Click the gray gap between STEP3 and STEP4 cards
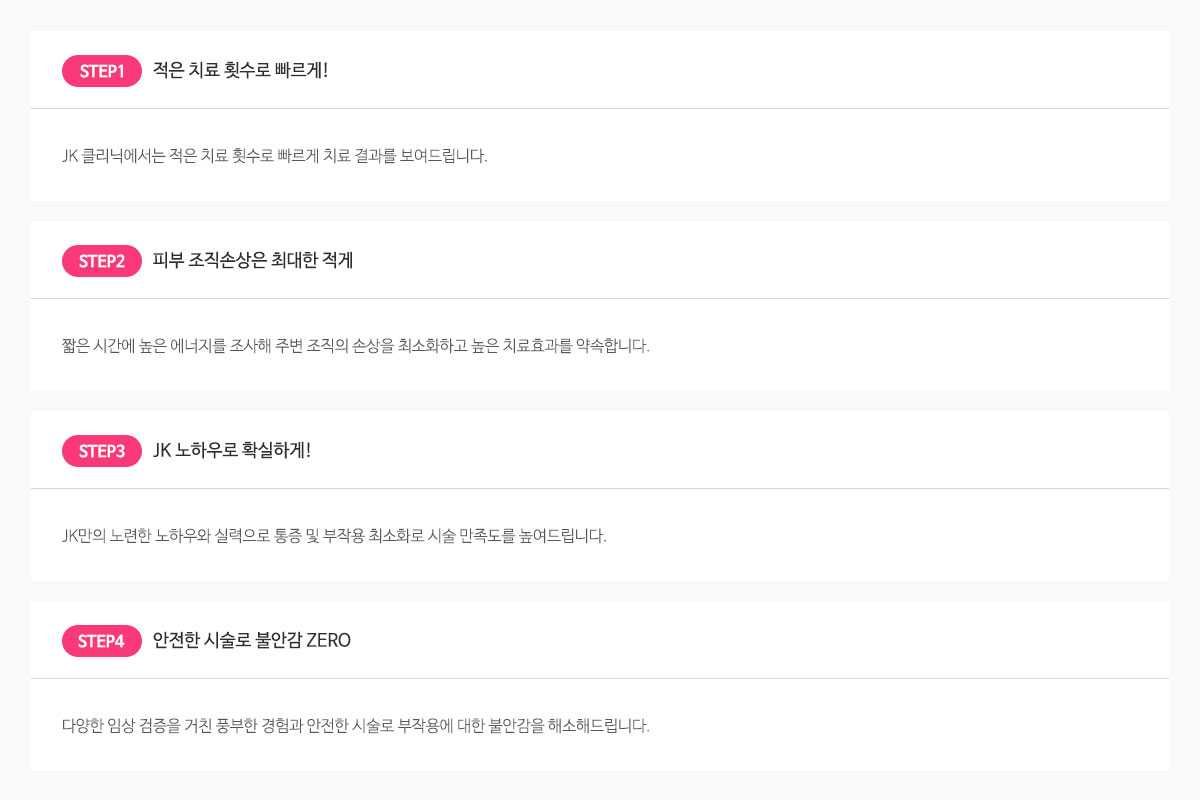Screen dimensions: 1200x800 [x=600, y=591]
